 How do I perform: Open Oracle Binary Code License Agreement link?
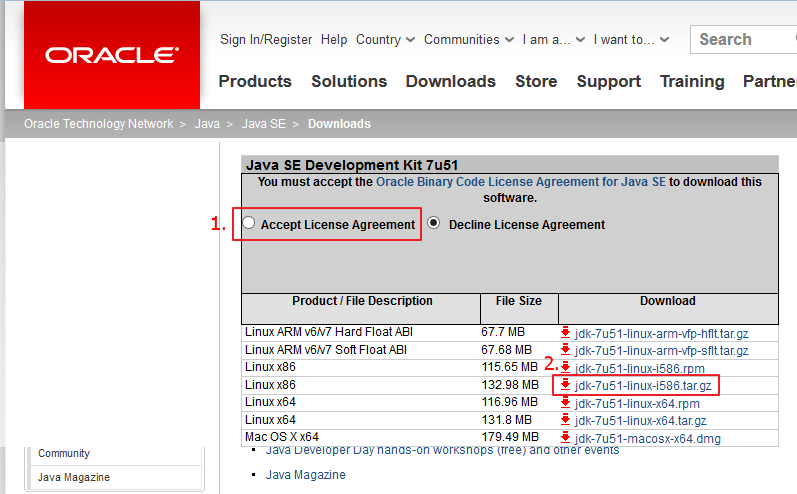tap(520, 182)
